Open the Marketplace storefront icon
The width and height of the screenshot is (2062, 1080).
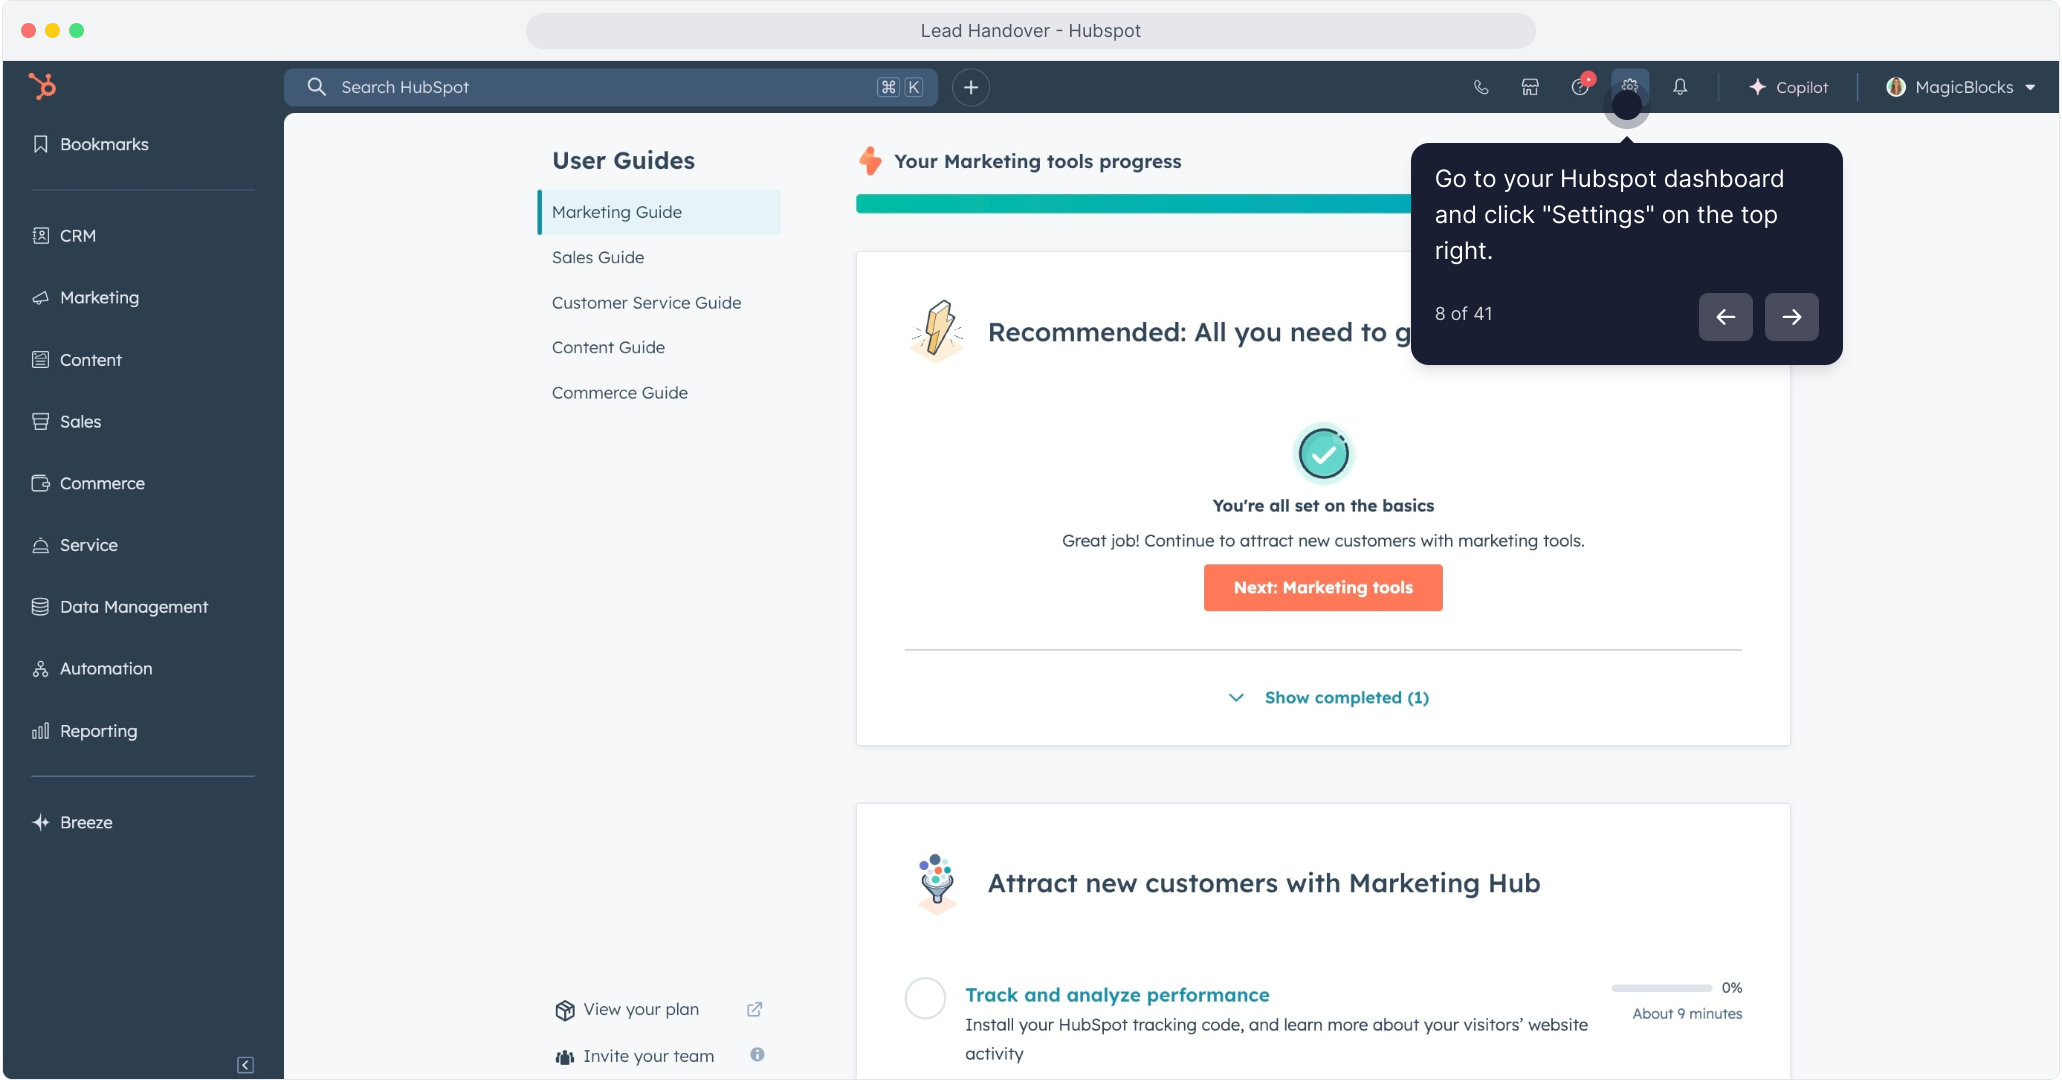tap(1530, 87)
